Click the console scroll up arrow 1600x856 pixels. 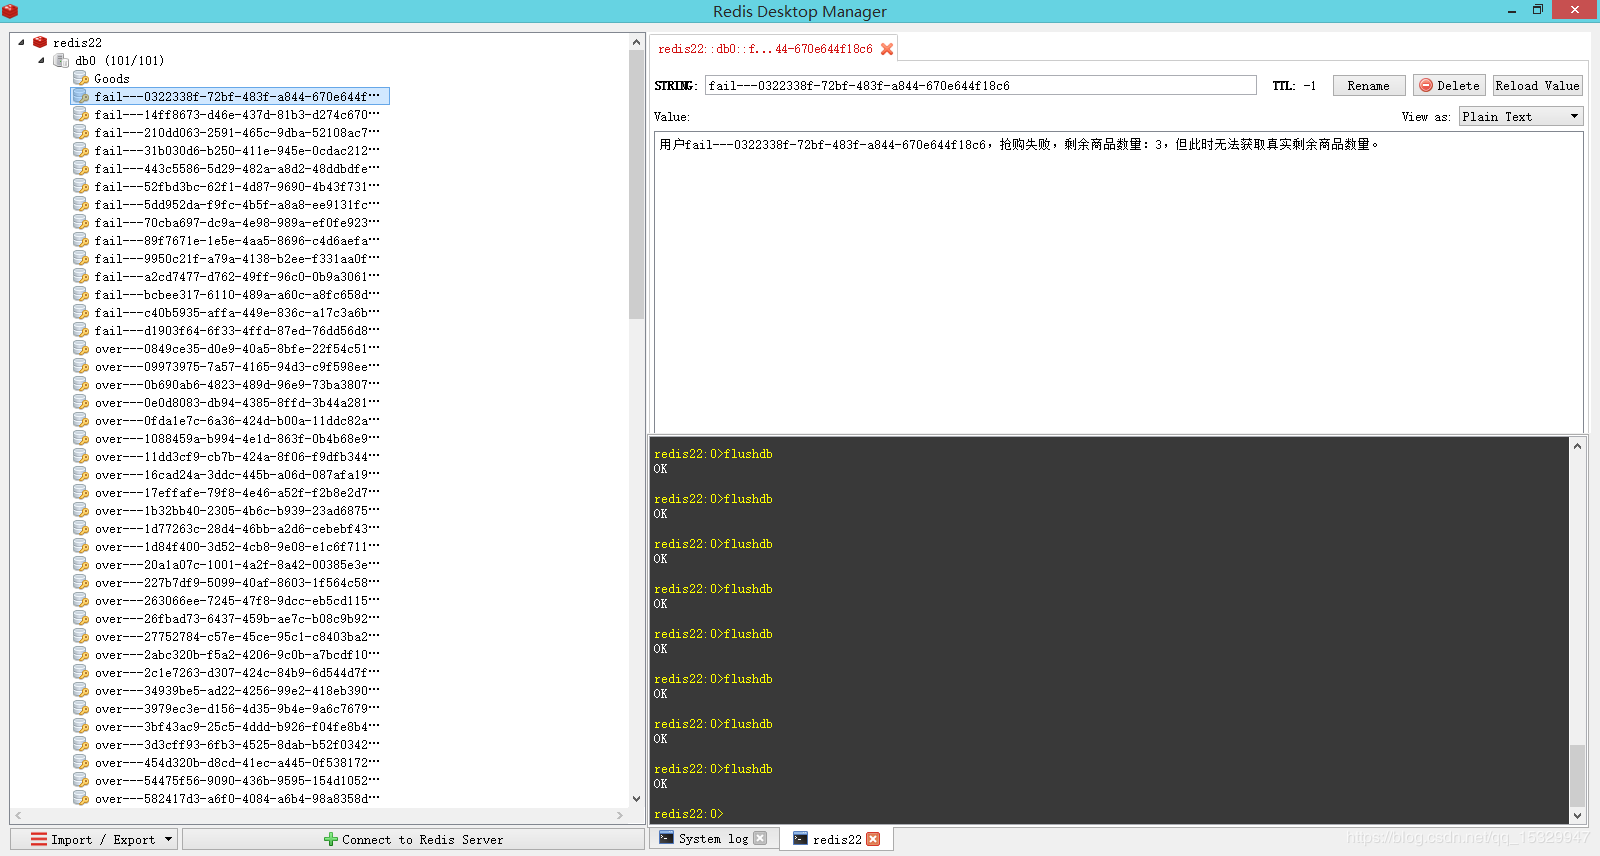click(x=1577, y=446)
